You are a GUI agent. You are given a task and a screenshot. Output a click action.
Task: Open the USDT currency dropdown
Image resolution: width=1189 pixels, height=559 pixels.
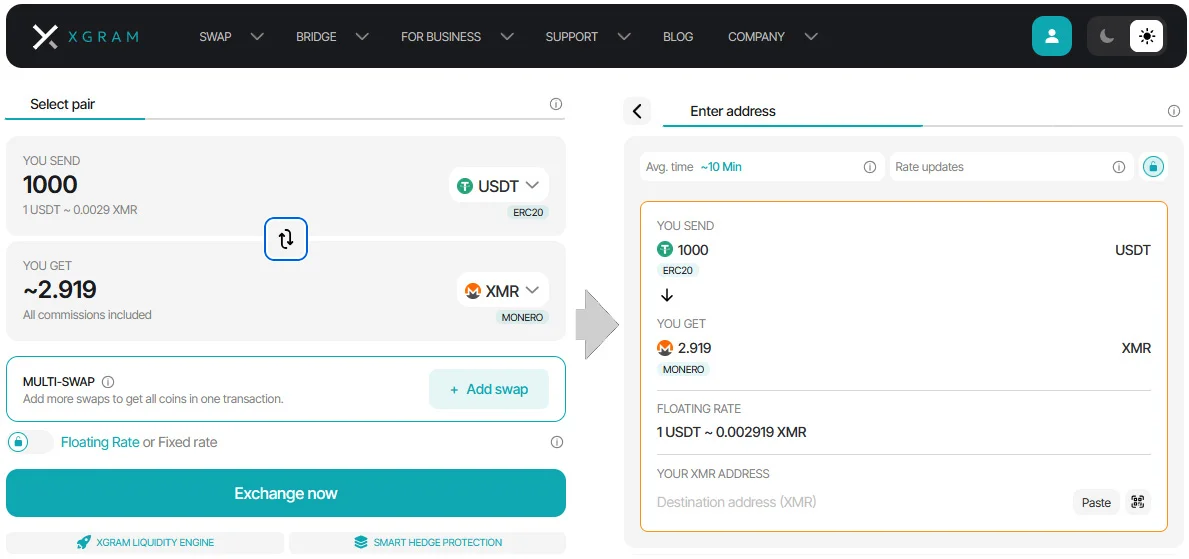[499, 185]
